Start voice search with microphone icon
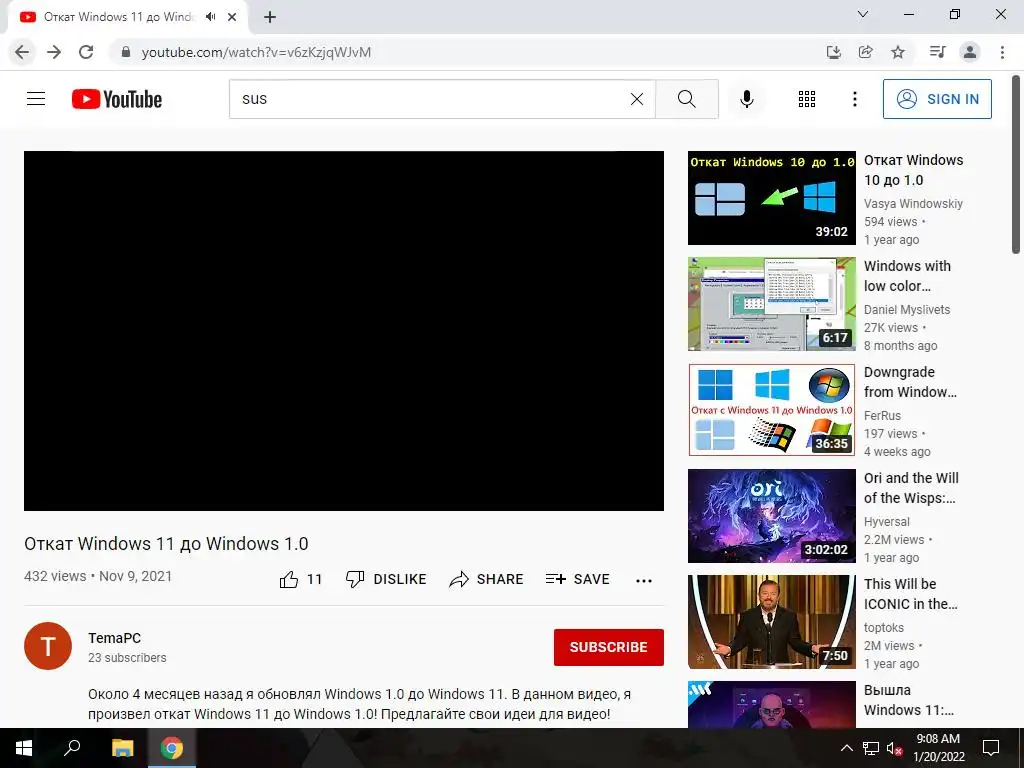1024x768 pixels. pos(746,99)
